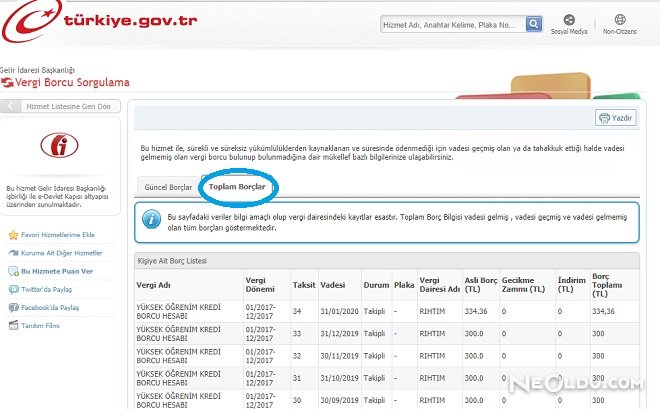Click the Yazdır printer button
Screen dimensions: 660x409
[x=616, y=117]
